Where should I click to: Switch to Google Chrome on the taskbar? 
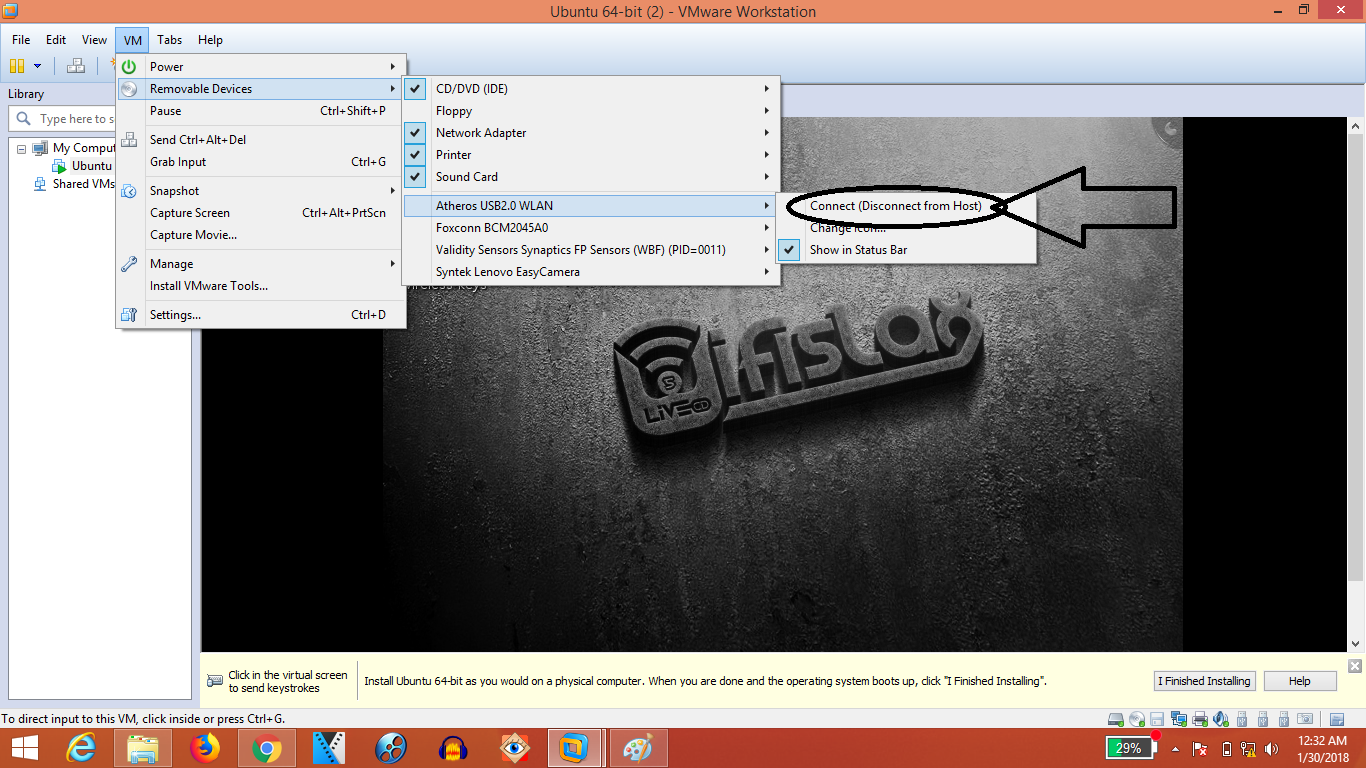[266, 748]
